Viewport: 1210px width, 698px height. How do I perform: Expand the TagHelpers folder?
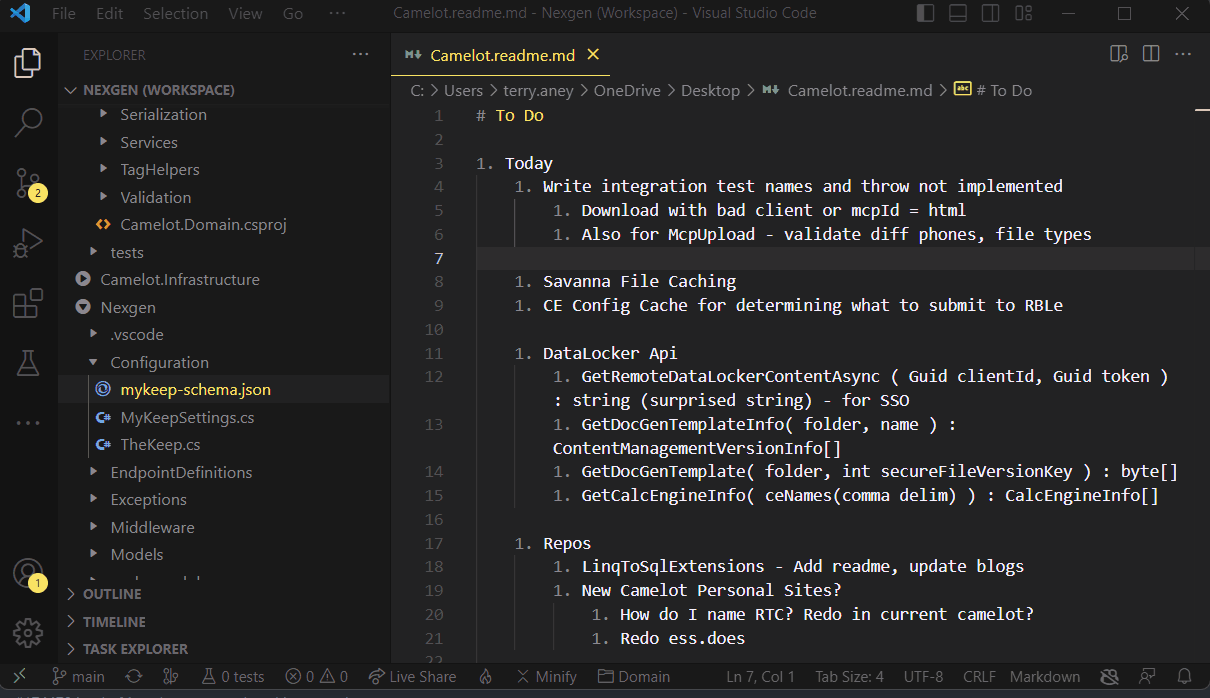(x=159, y=170)
